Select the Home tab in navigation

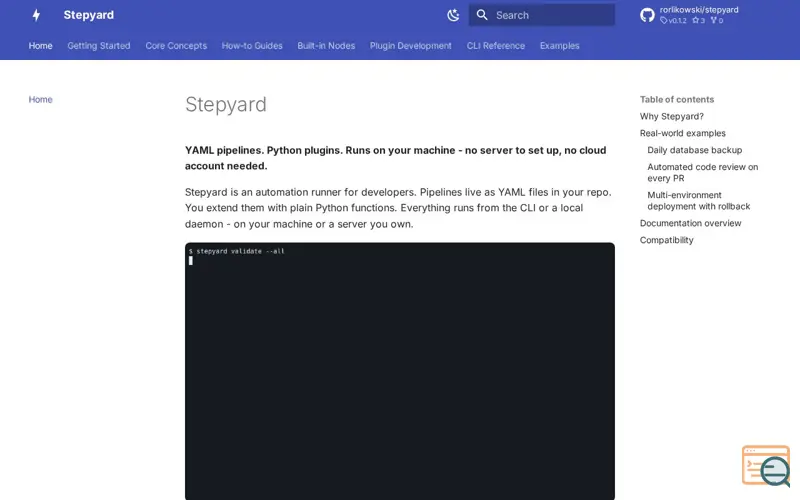click(x=40, y=46)
